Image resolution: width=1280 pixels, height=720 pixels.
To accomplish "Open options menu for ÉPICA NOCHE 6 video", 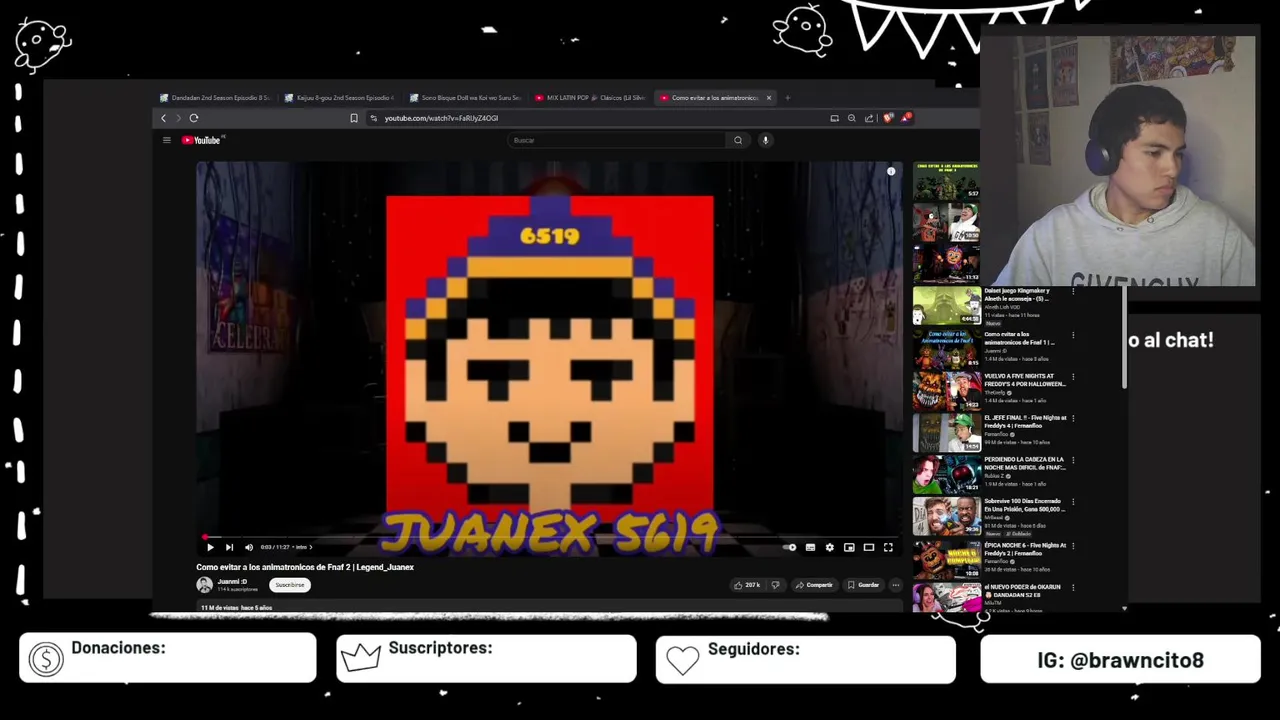I will (x=1073, y=545).
